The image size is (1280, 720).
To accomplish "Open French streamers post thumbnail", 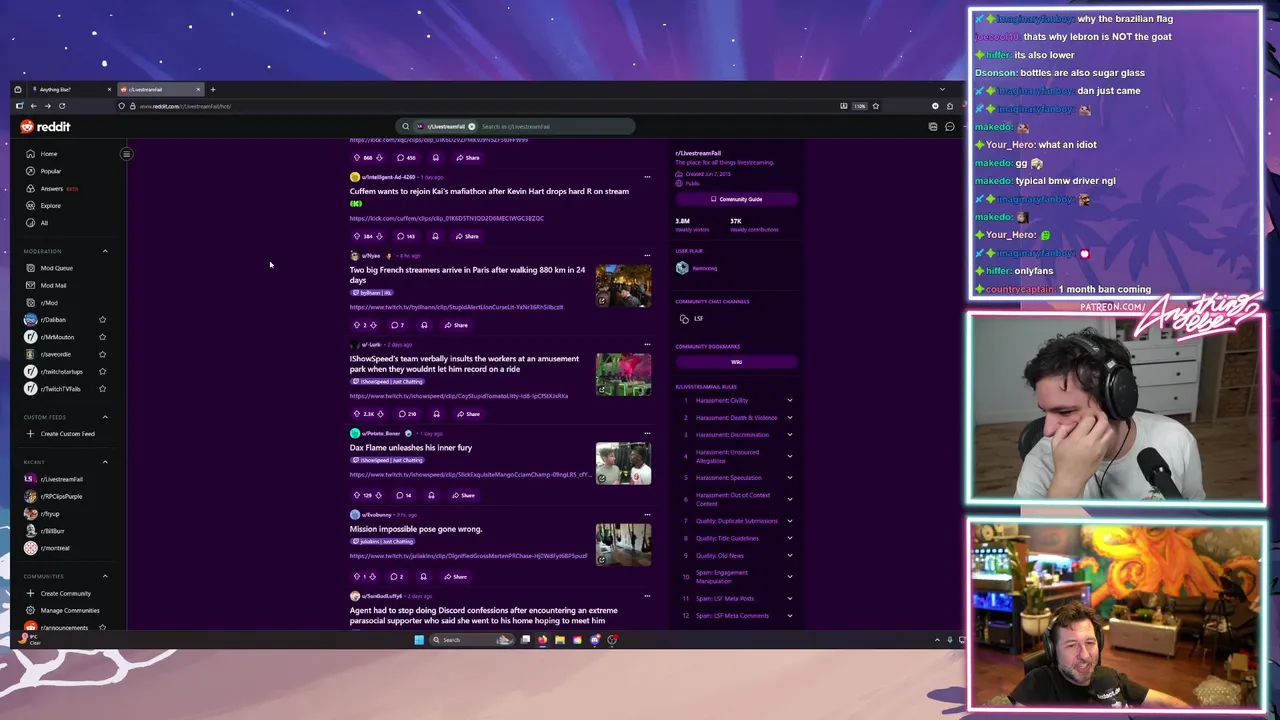I will pyautogui.click(x=623, y=285).
